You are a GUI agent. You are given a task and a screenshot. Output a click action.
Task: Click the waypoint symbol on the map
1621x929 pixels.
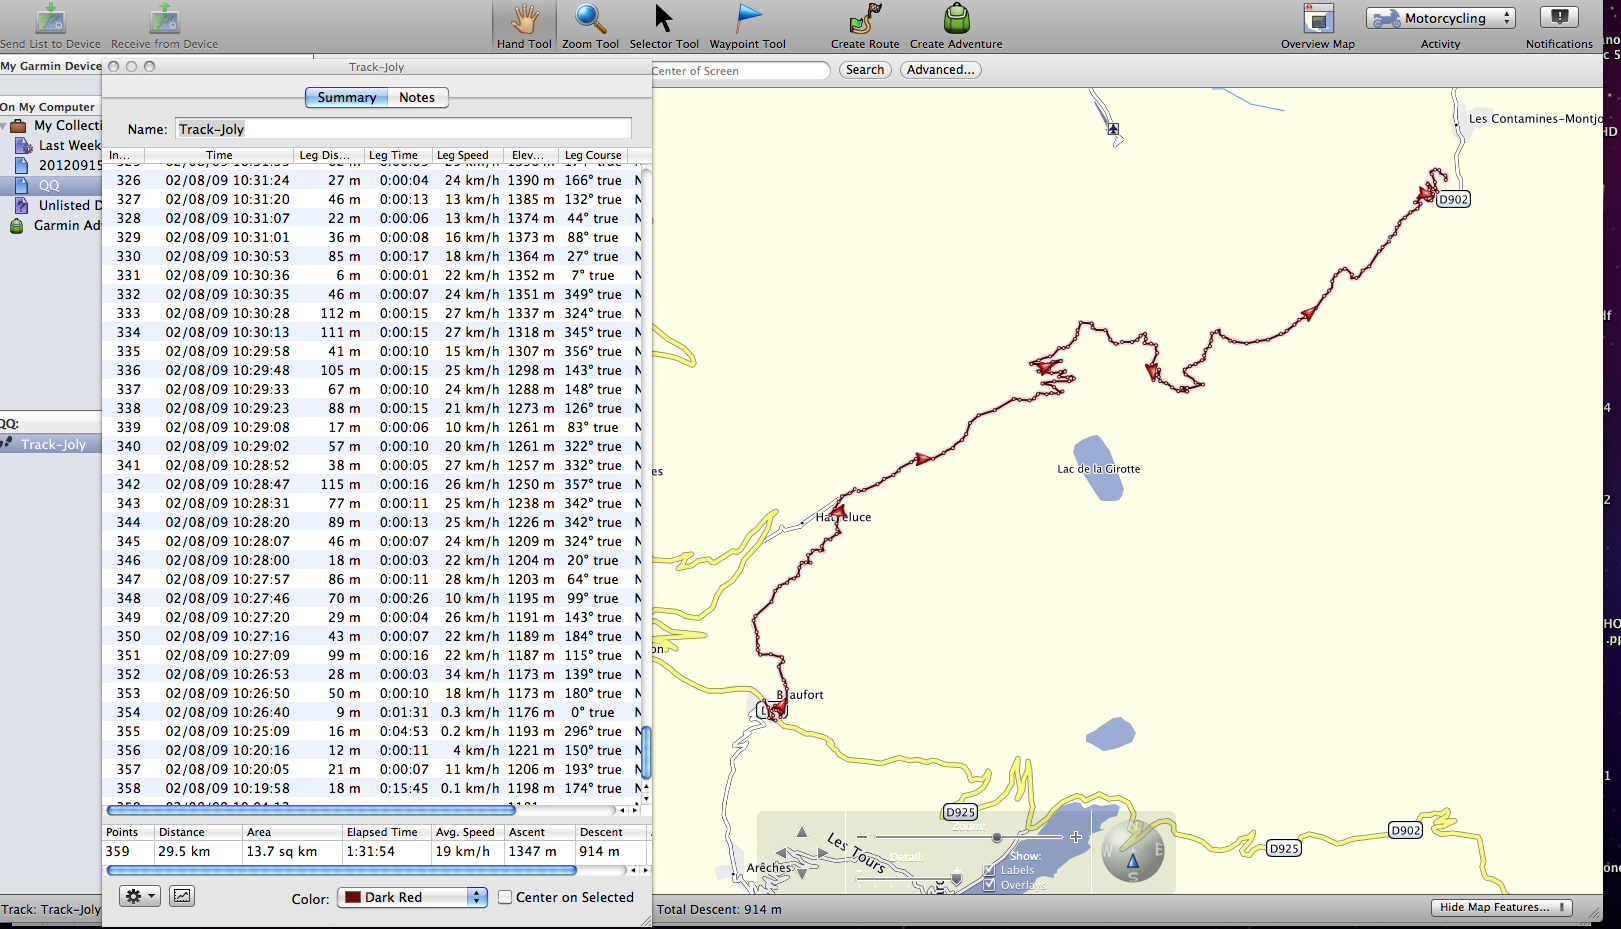(x=1113, y=129)
